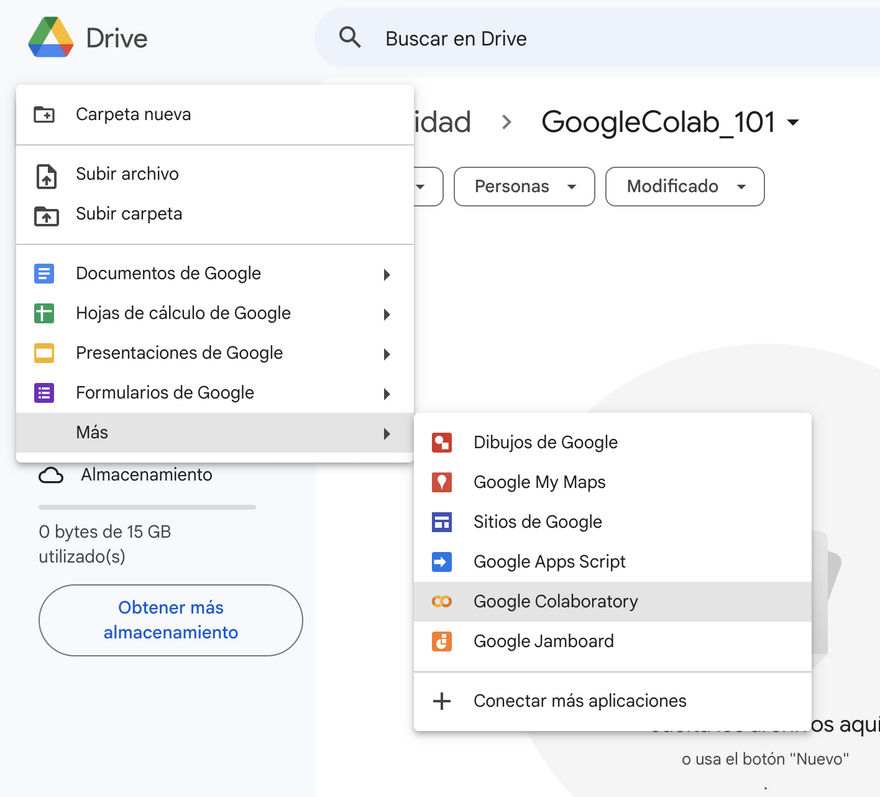Click the arrow beside Más
The width and height of the screenshot is (880, 797).
(x=387, y=433)
